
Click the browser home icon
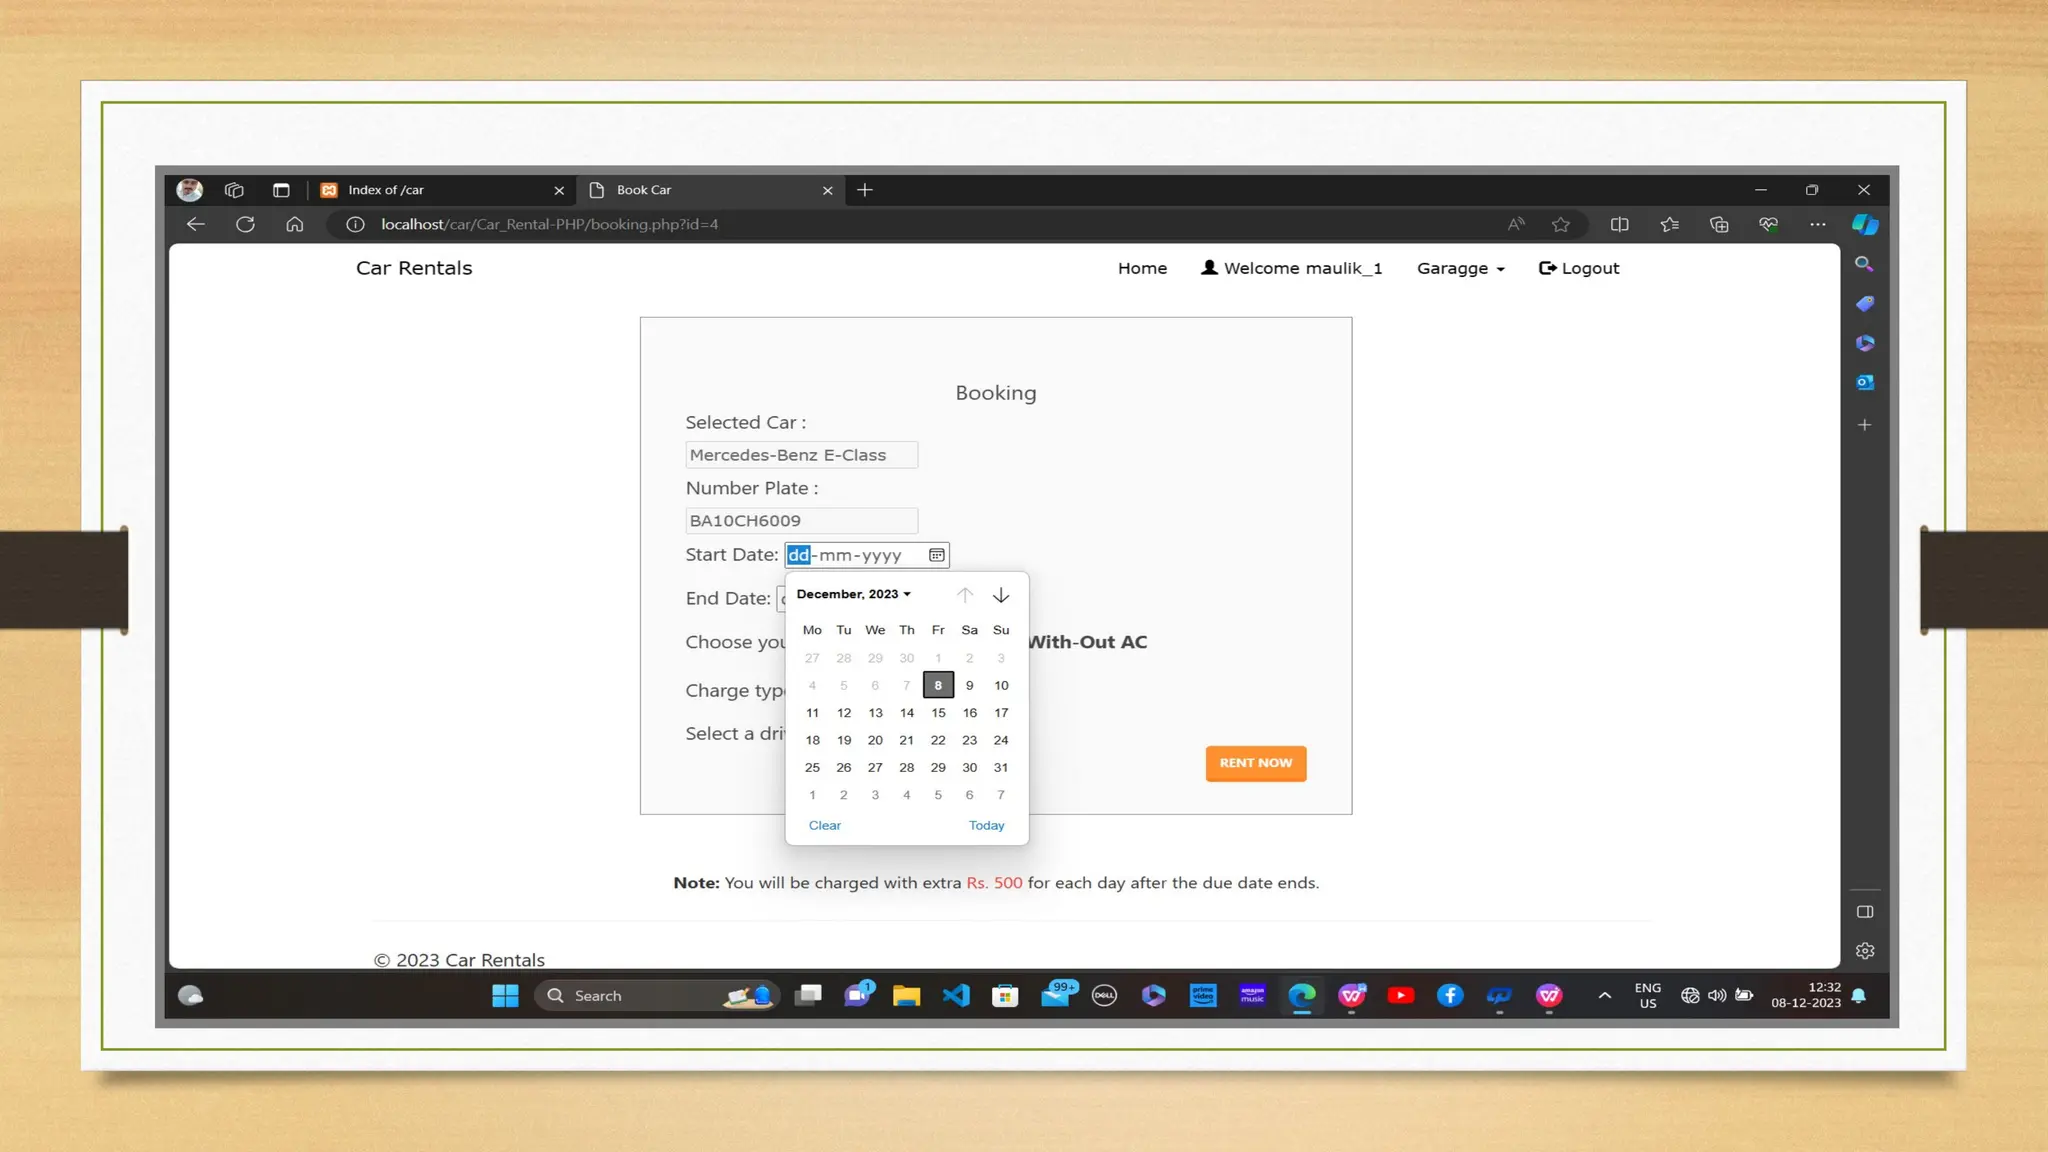(294, 224)
